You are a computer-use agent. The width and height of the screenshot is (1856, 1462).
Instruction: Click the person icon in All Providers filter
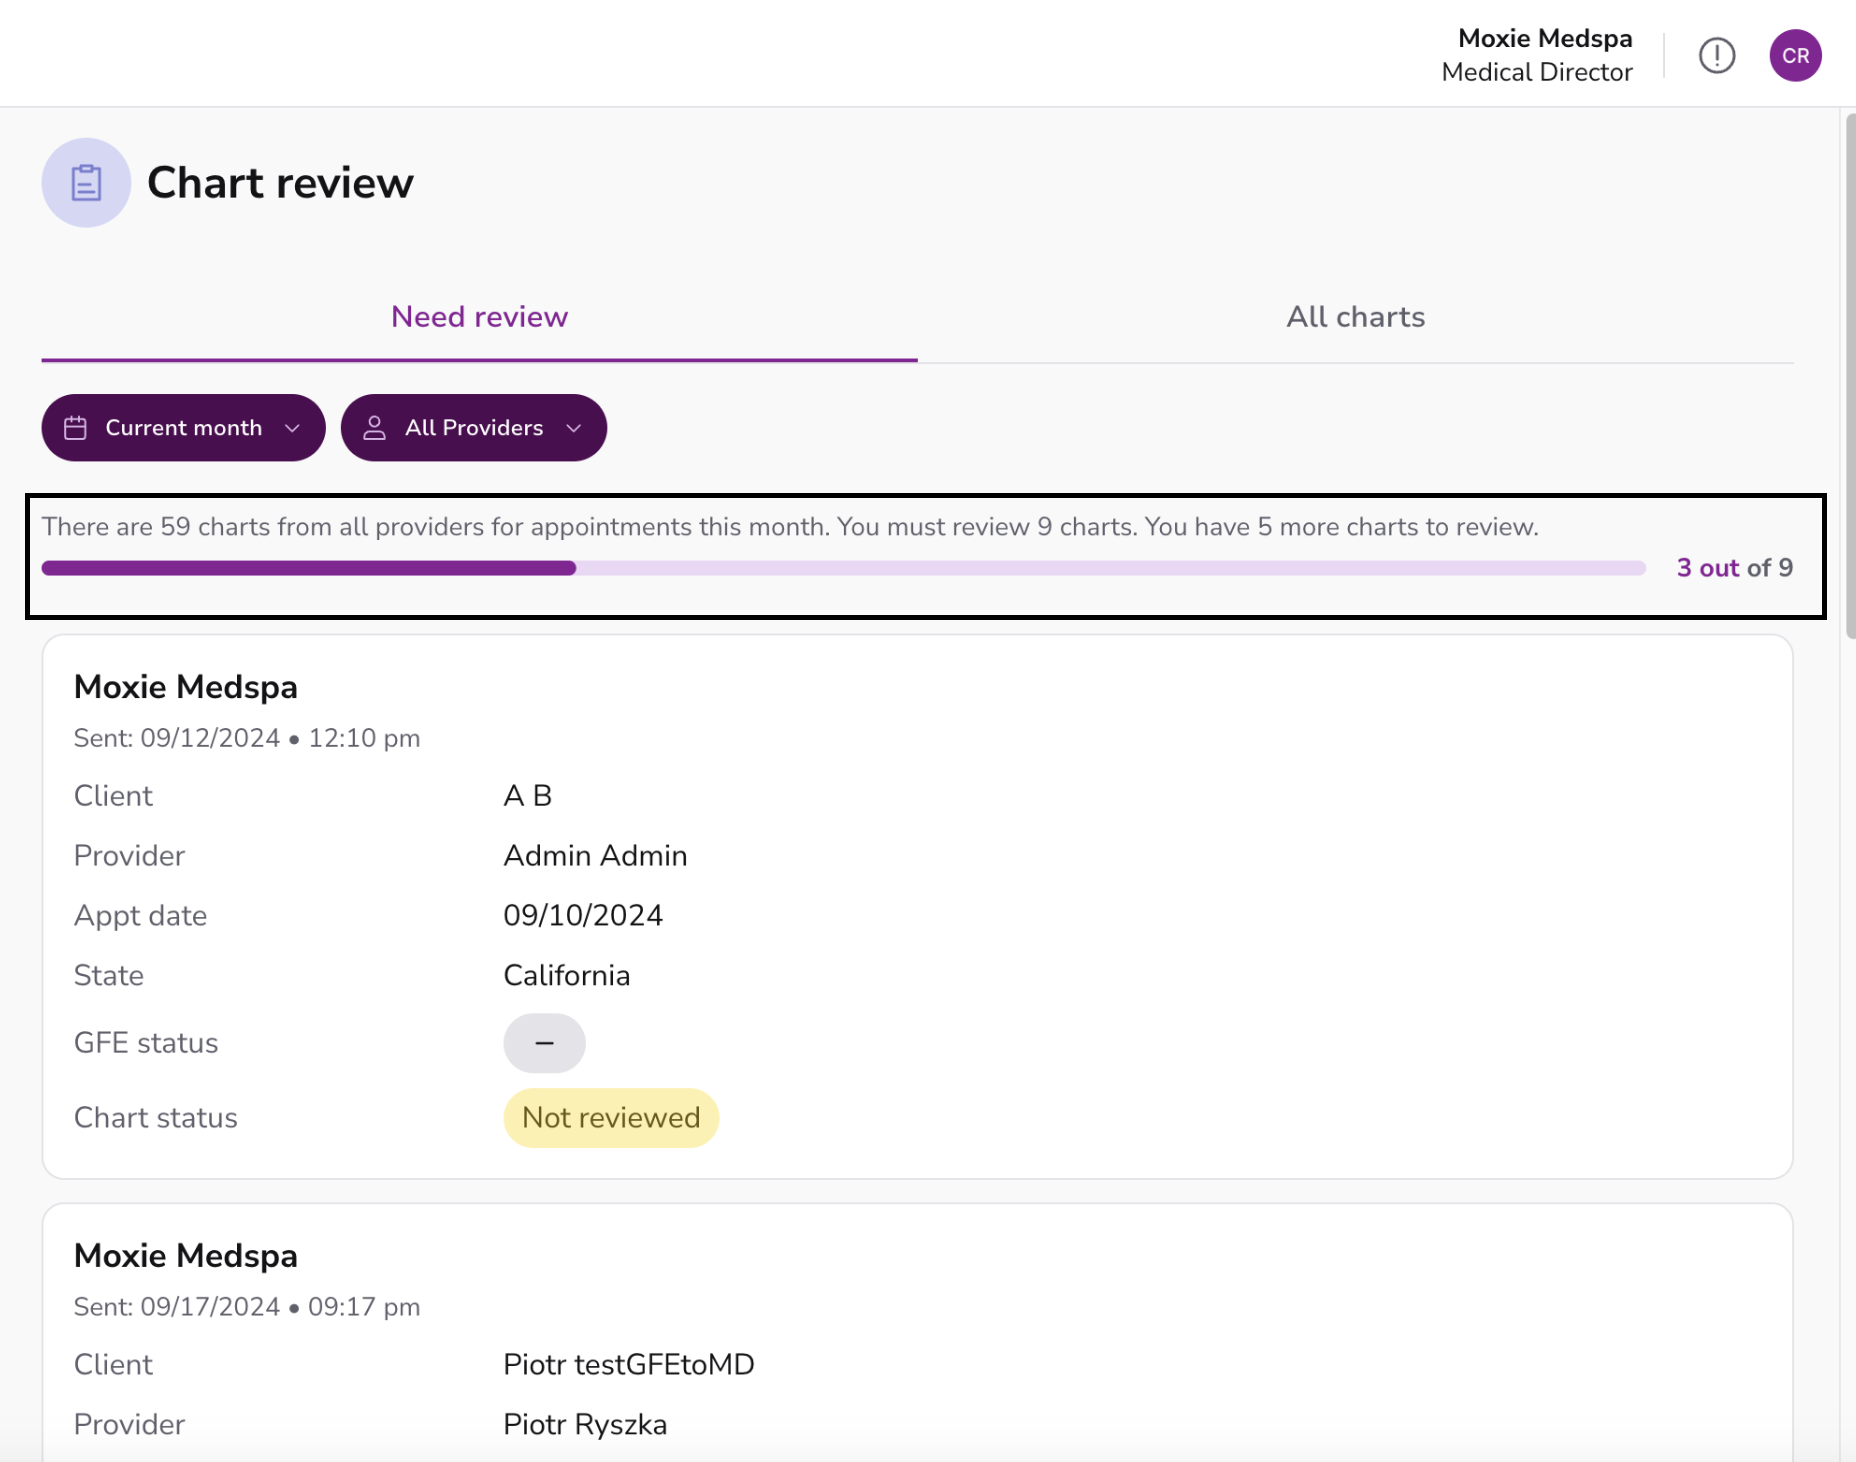point(374,428)
